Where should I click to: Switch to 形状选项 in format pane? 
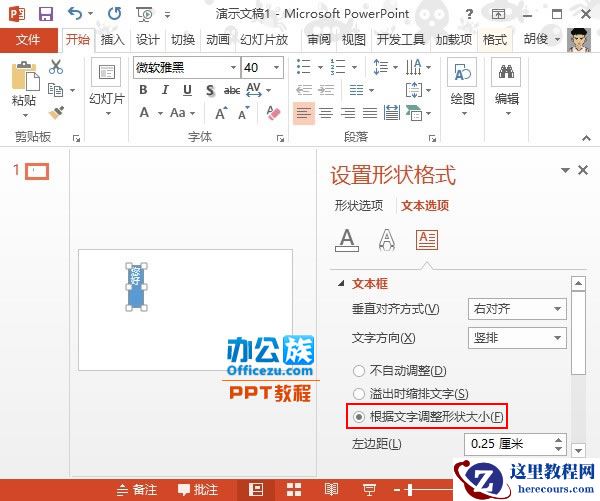(359, 206)
